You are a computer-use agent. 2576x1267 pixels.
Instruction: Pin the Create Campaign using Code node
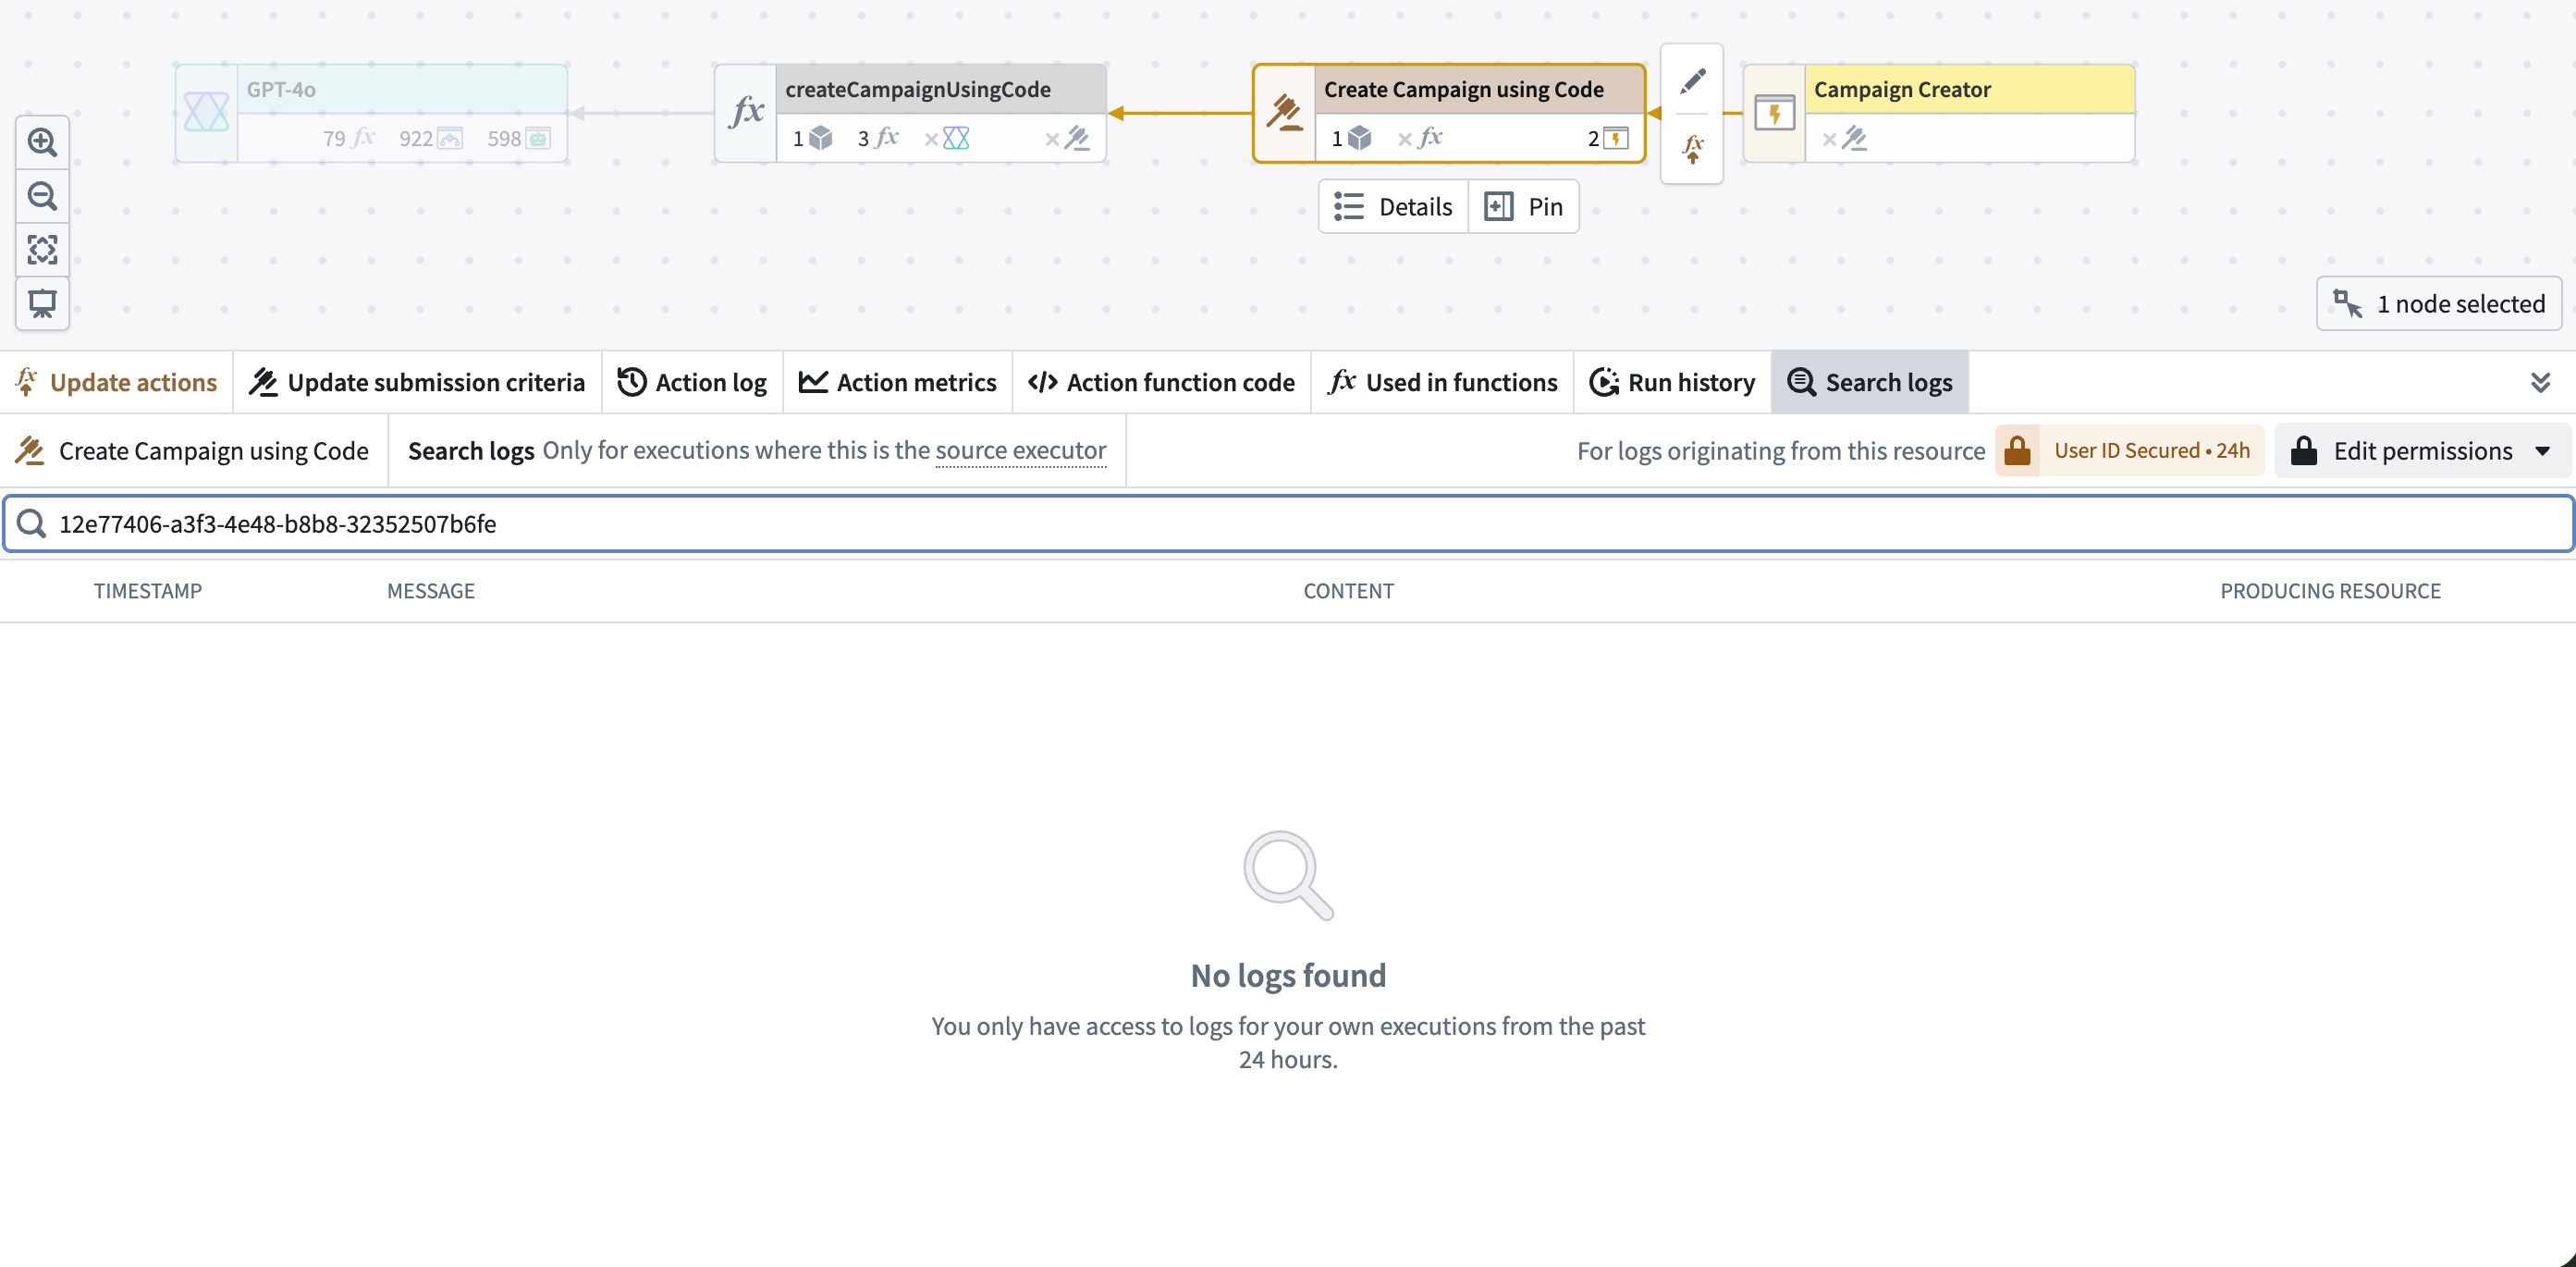(x=1523, y=206)
